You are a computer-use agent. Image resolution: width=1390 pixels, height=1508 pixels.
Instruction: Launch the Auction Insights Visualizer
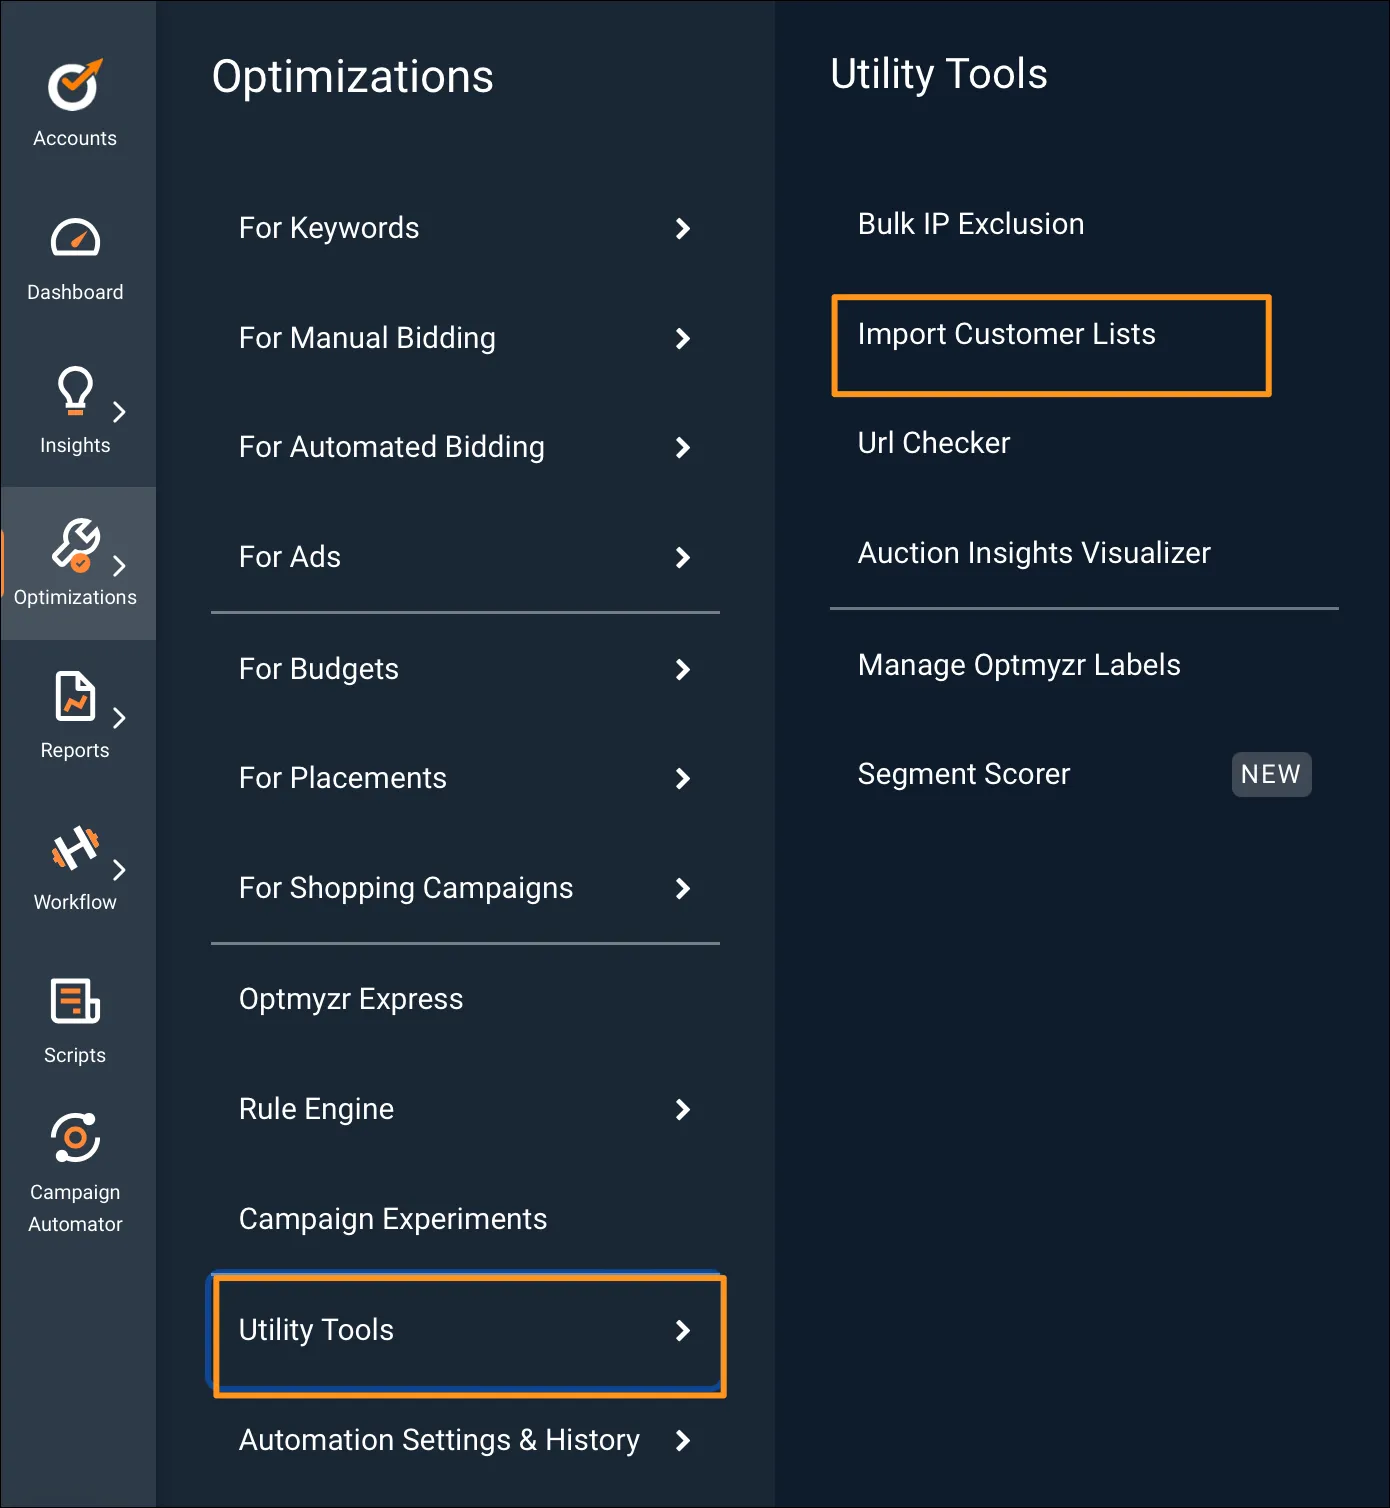click(x=1034, y=553)
